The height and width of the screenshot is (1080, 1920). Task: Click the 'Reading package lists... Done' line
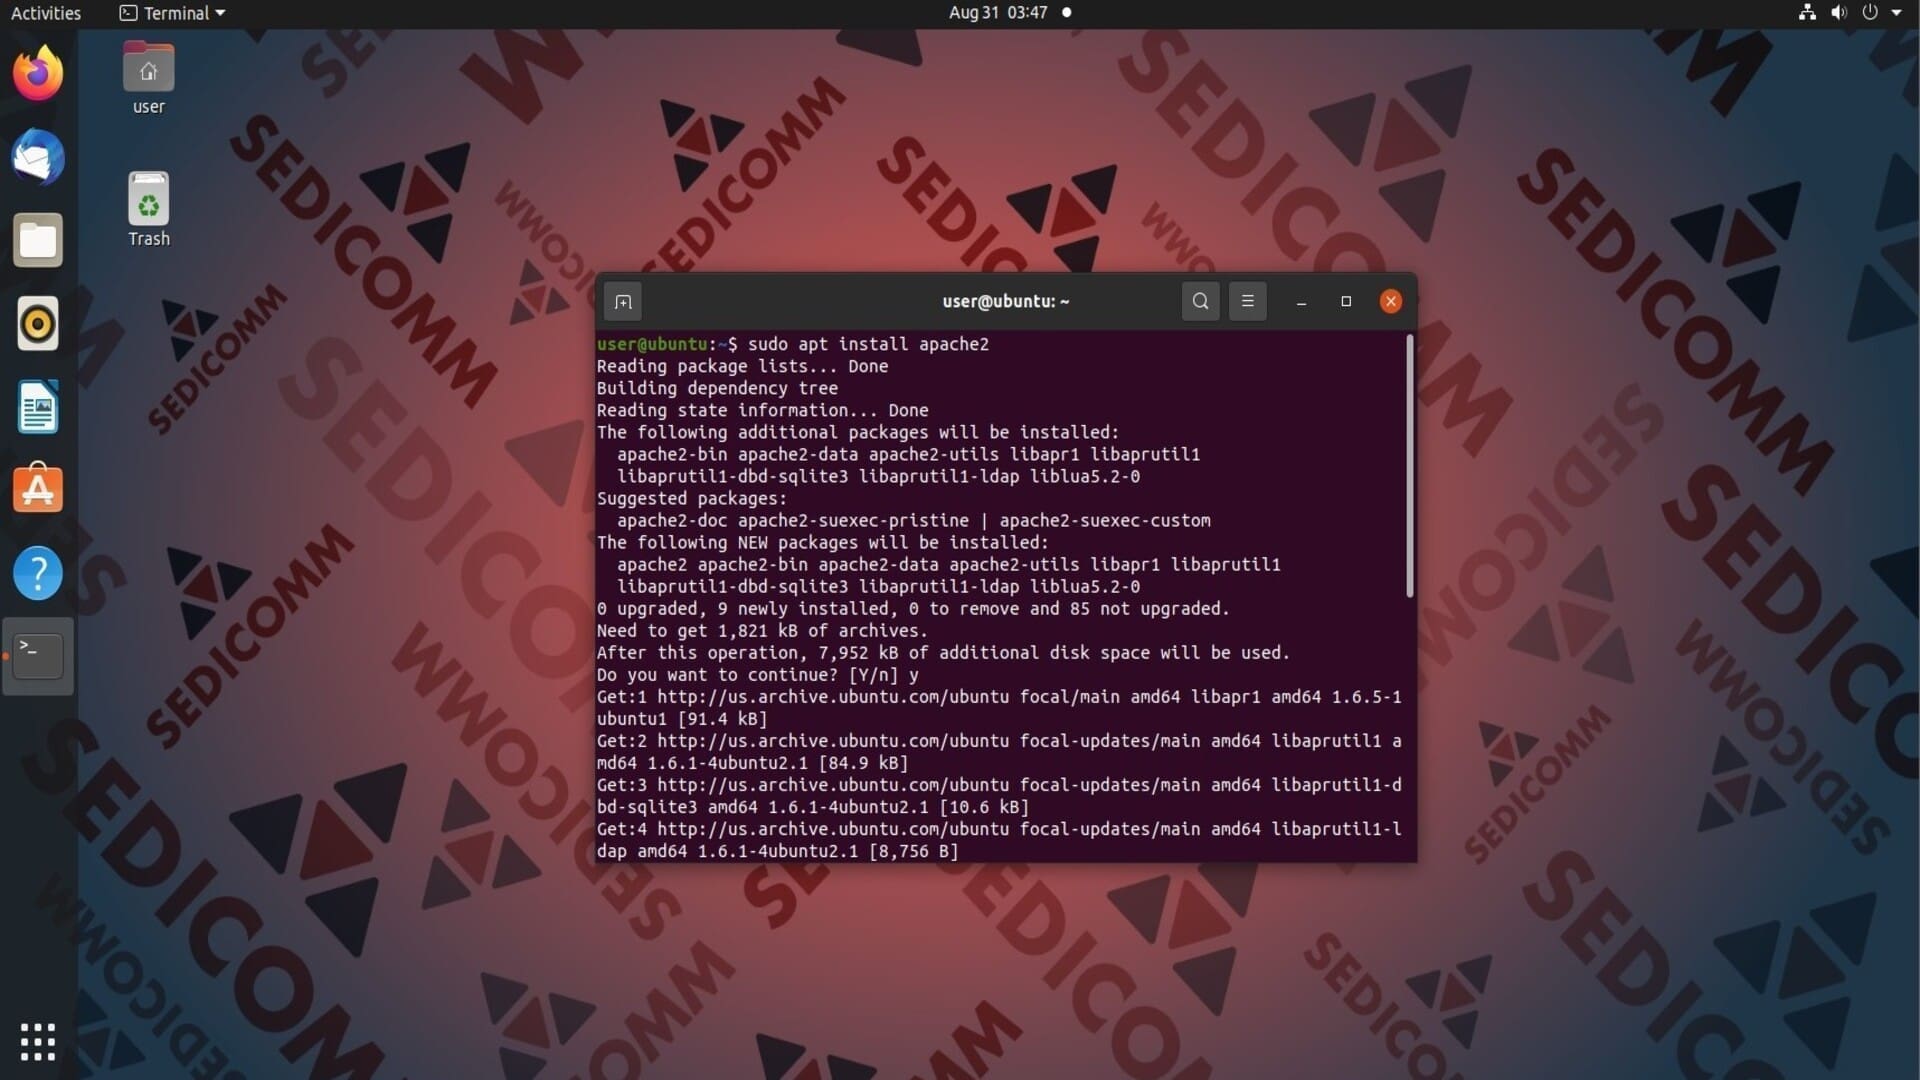[742, 366]
